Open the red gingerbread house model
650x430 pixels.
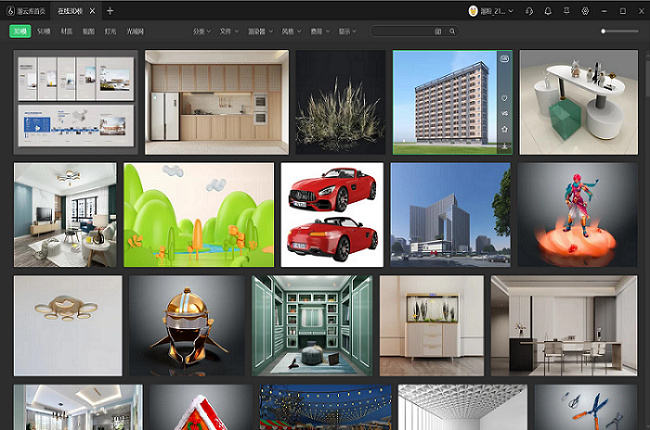(x=201, y=407)
